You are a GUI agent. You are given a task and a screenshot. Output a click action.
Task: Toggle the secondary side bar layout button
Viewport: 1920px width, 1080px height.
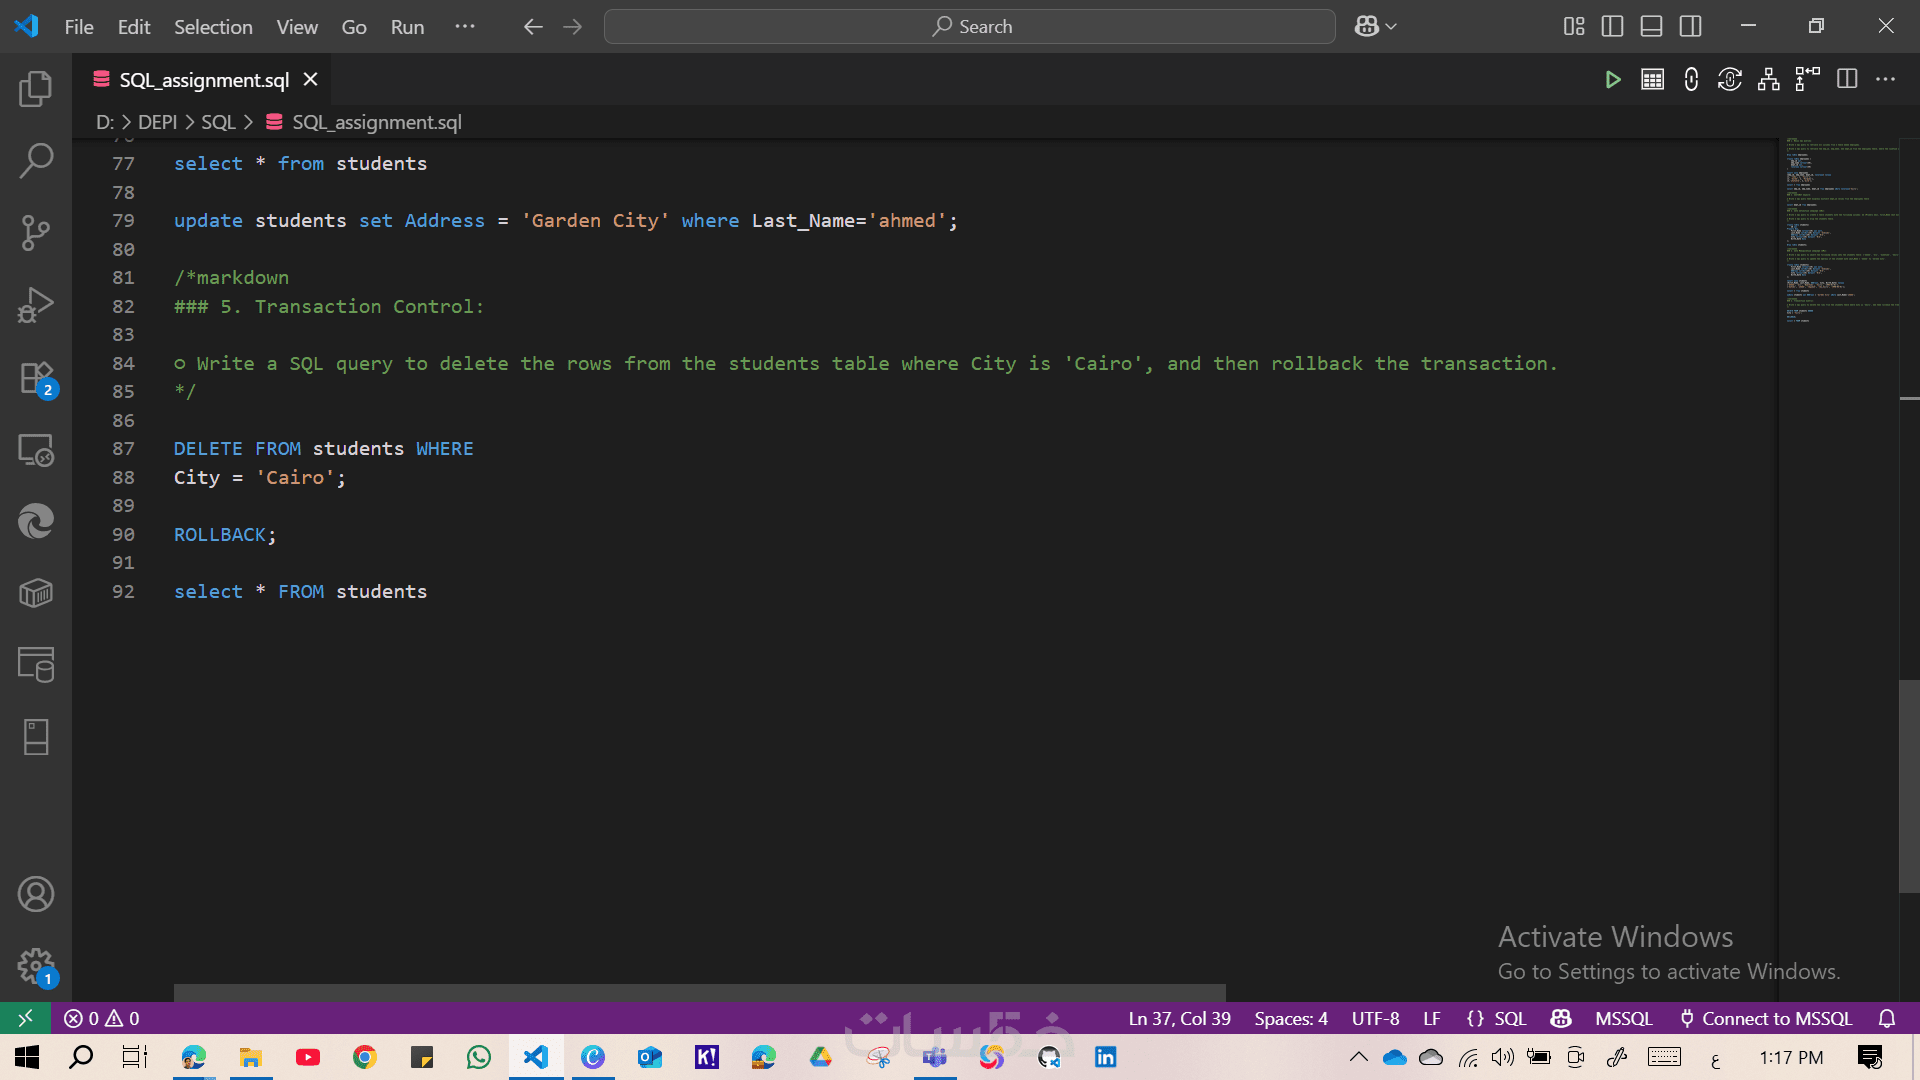click(x=1690, y=27)
